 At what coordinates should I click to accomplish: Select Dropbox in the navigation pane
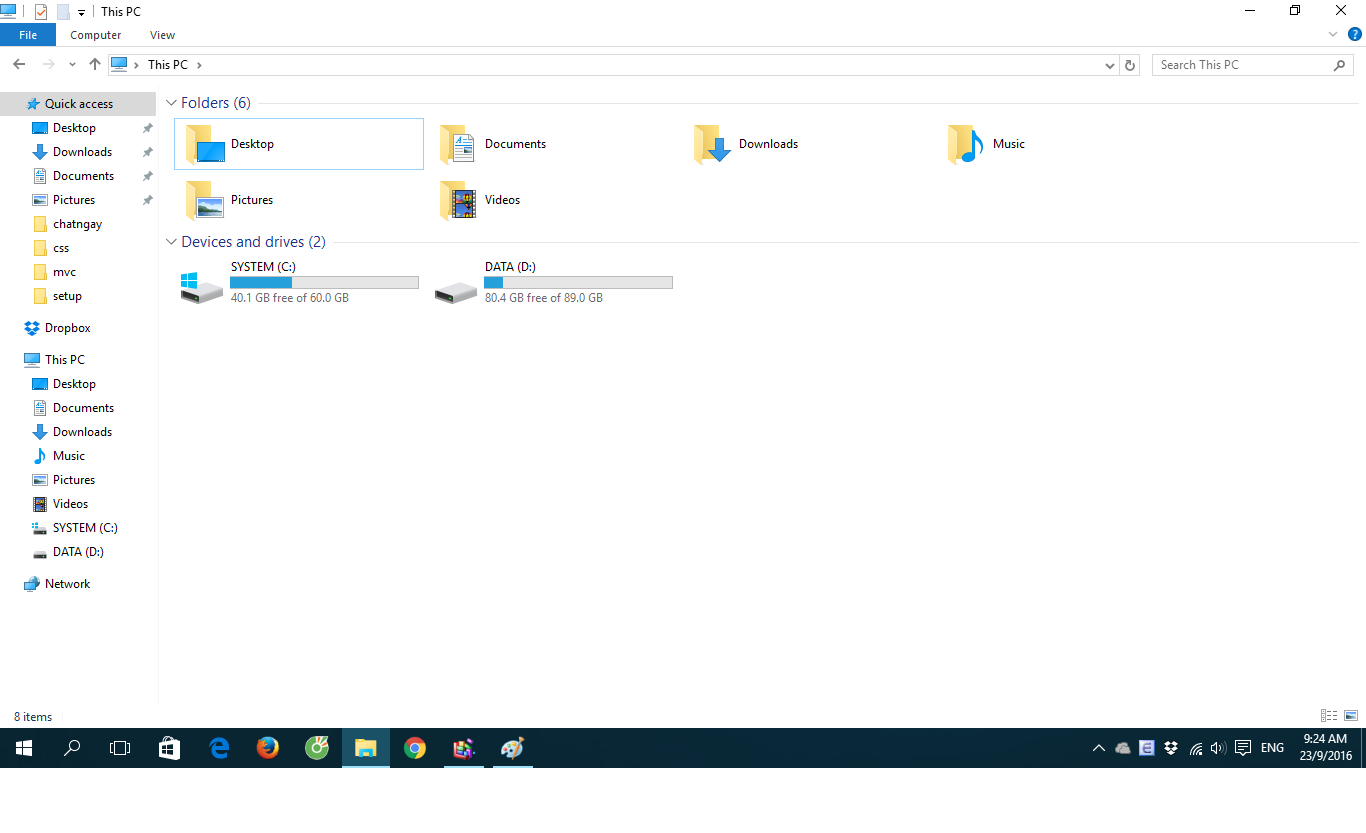coord(67,328)
